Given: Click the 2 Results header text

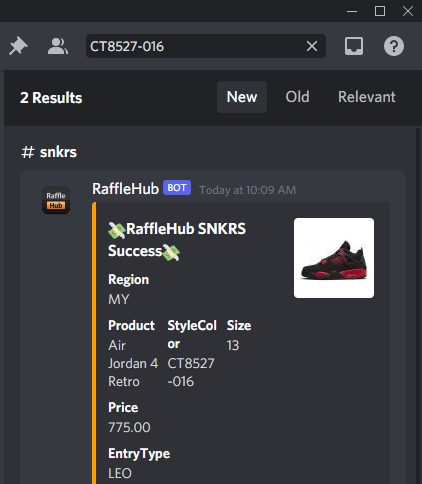Looking at the screenshot, I should coord(51,98).
